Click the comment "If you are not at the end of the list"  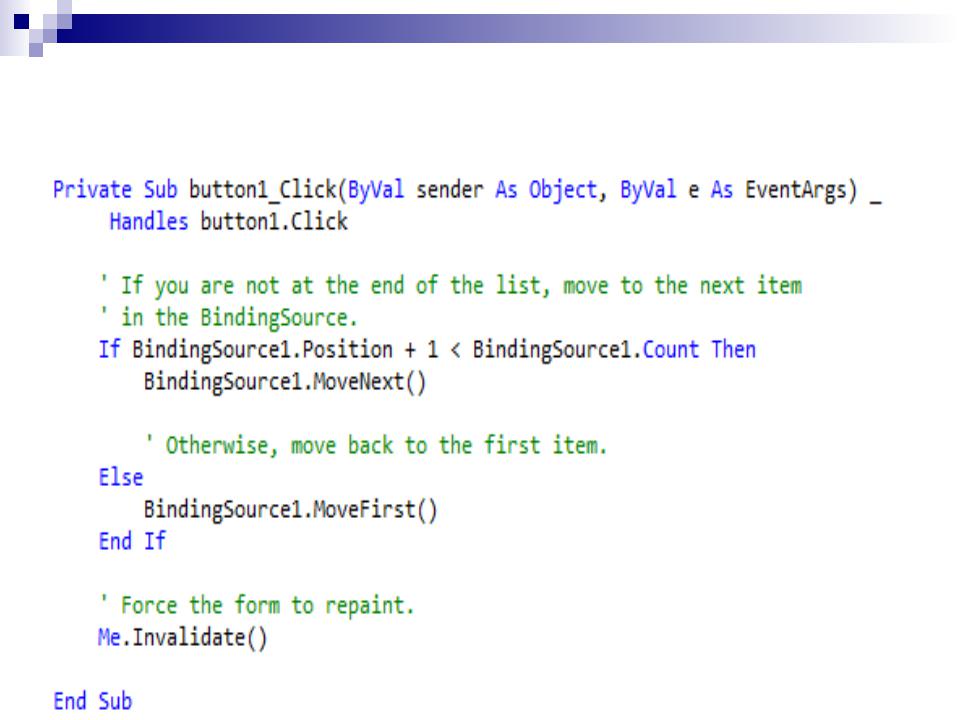click(x=331, y=286)
